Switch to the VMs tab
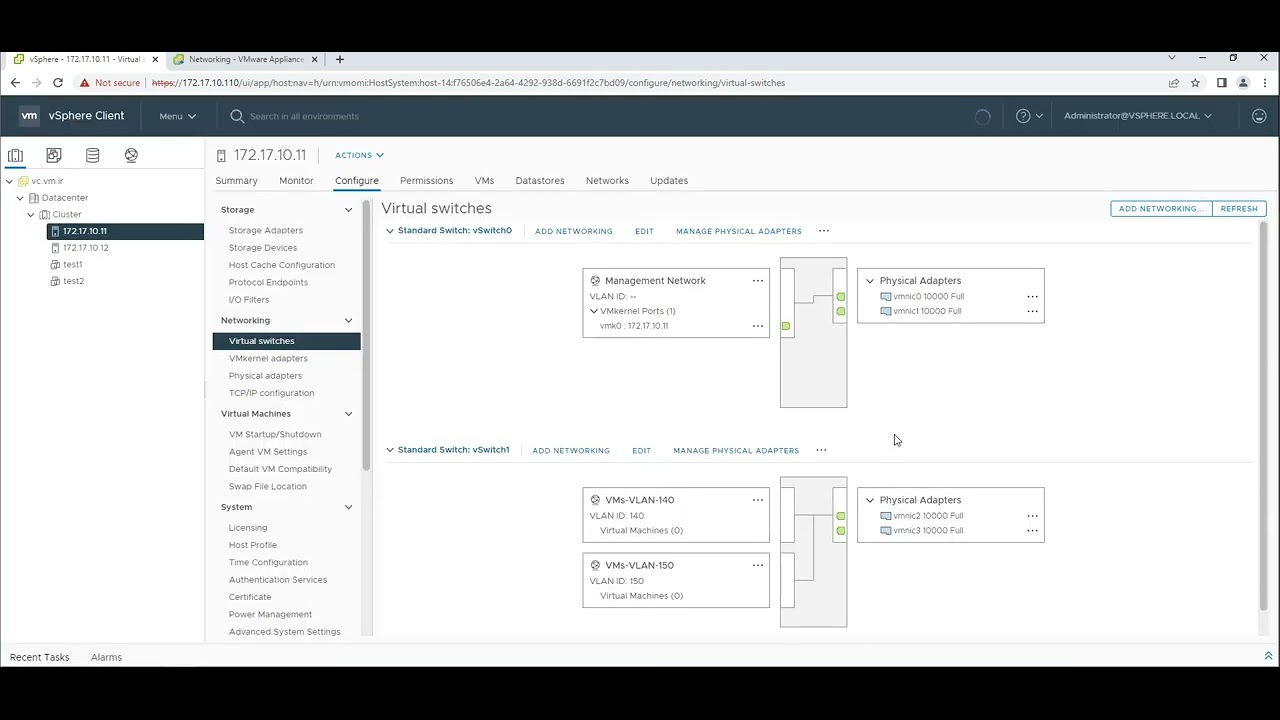The height and width of the screenshot is (720, 1280). point(484,181)
